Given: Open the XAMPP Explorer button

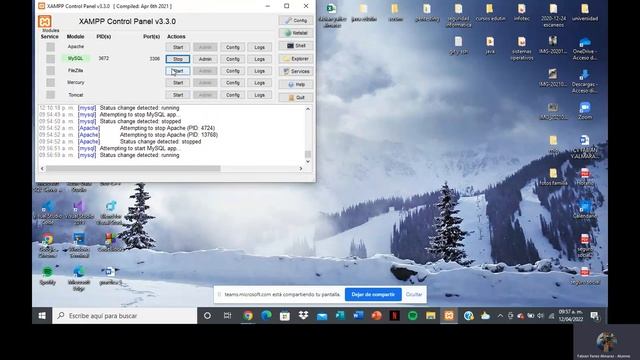Looking at the screenshot, I should click(x=296, y=59).
